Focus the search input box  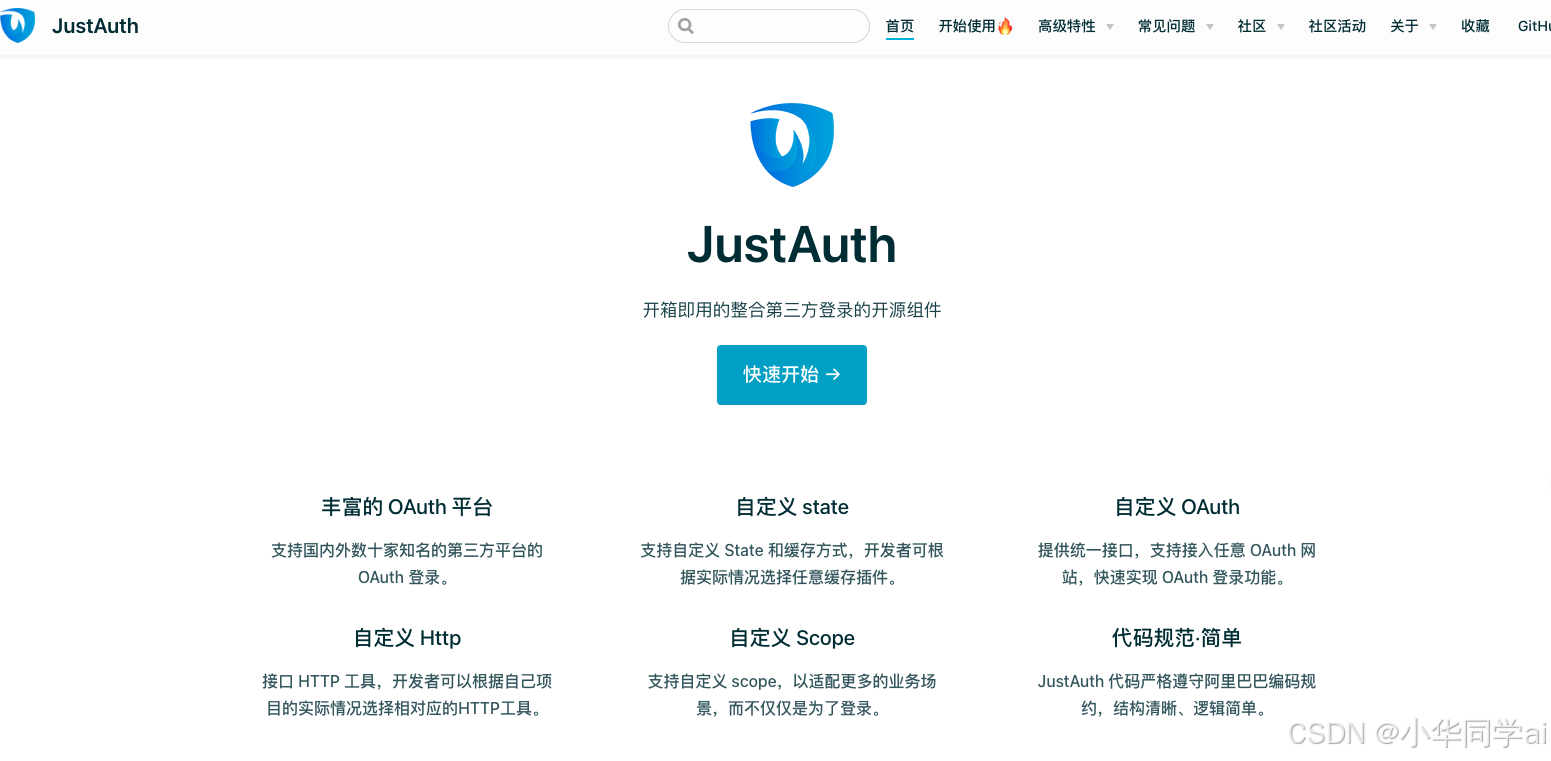769,26
